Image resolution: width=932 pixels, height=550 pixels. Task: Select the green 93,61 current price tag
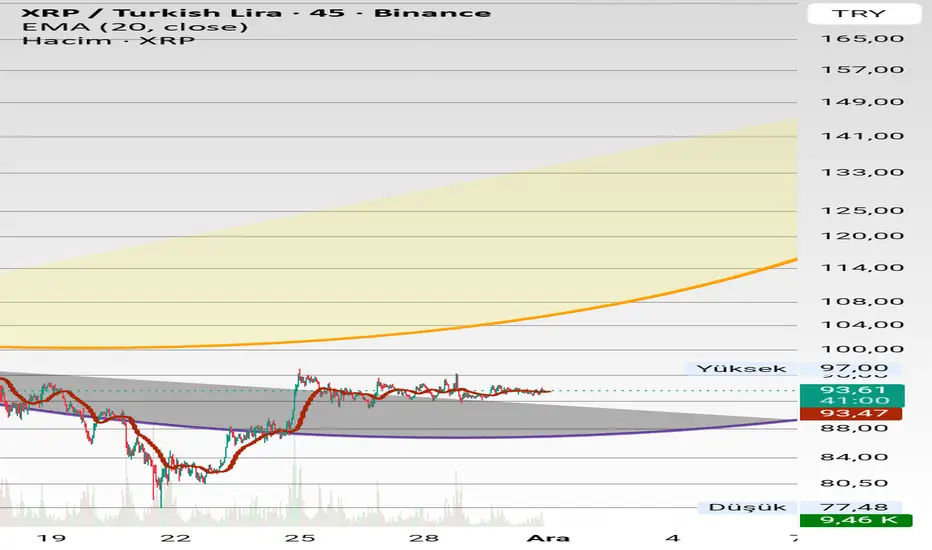tap(852, 395)
